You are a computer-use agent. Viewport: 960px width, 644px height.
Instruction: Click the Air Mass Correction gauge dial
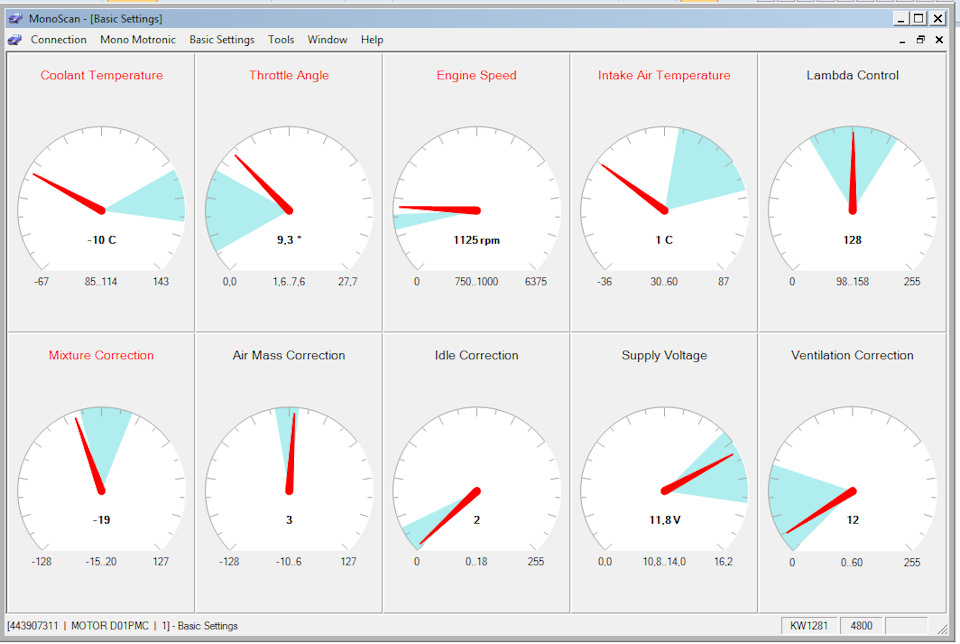[289, 478]
